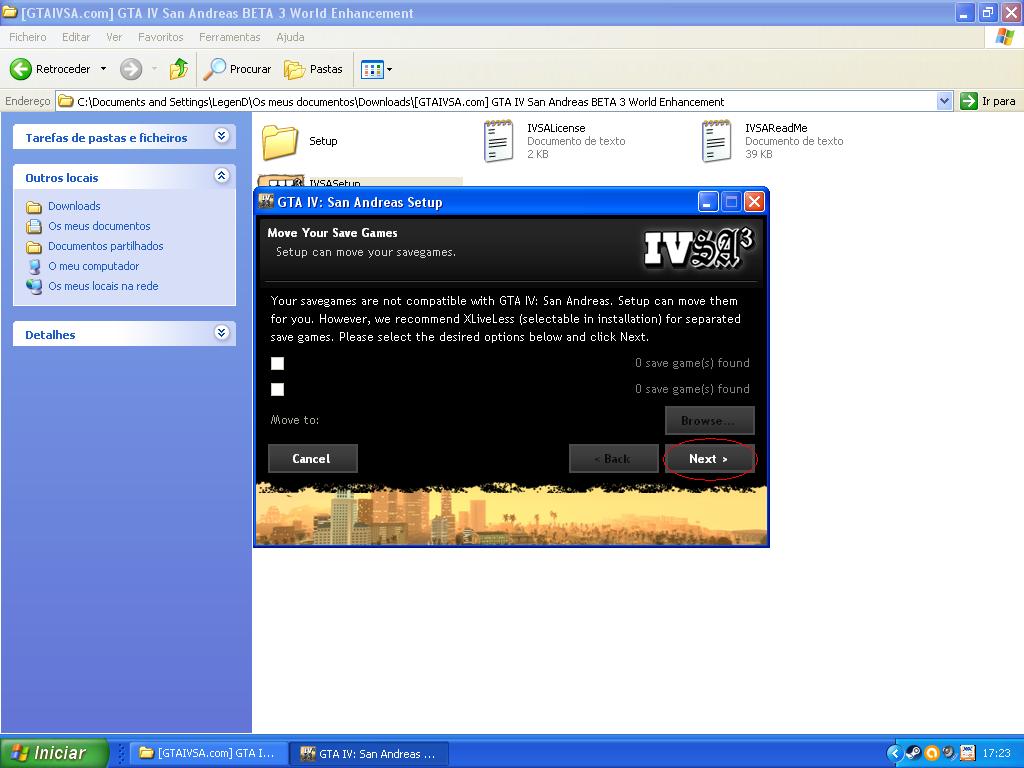Click the Windows flag logo in menu bar

point(1004,37)
